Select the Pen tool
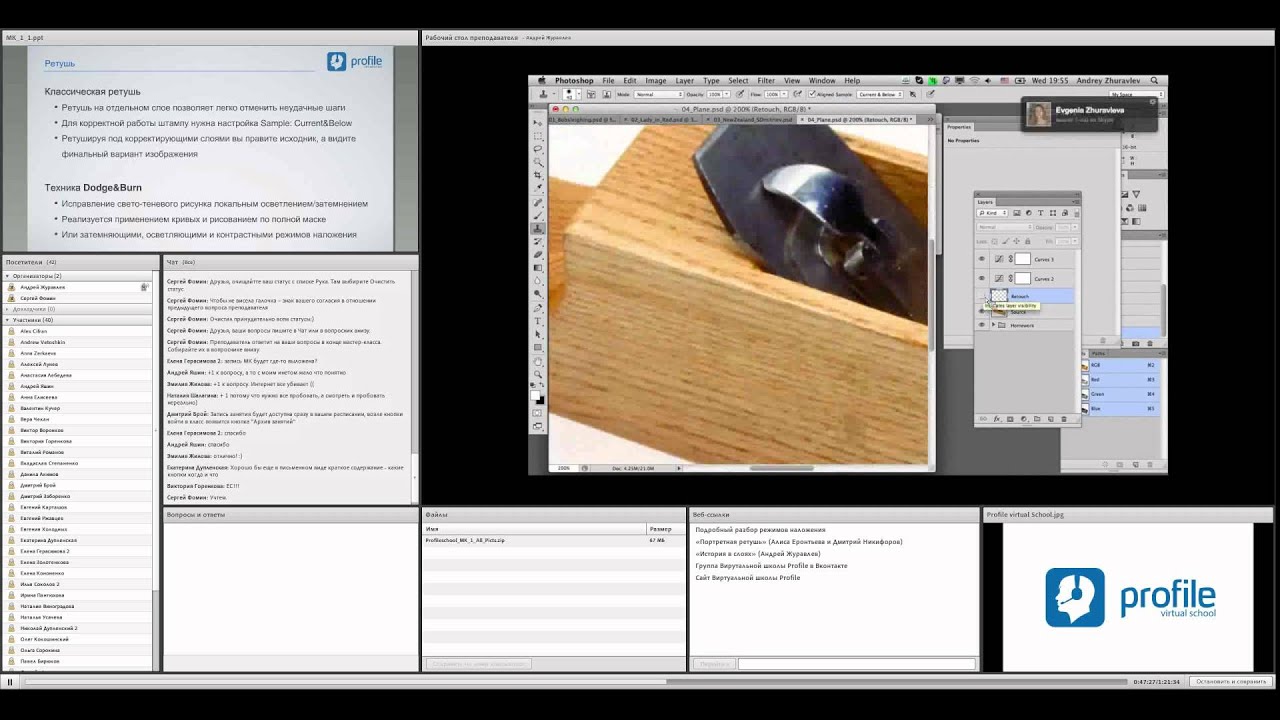 pyautogui.click(x=538, y=308)
